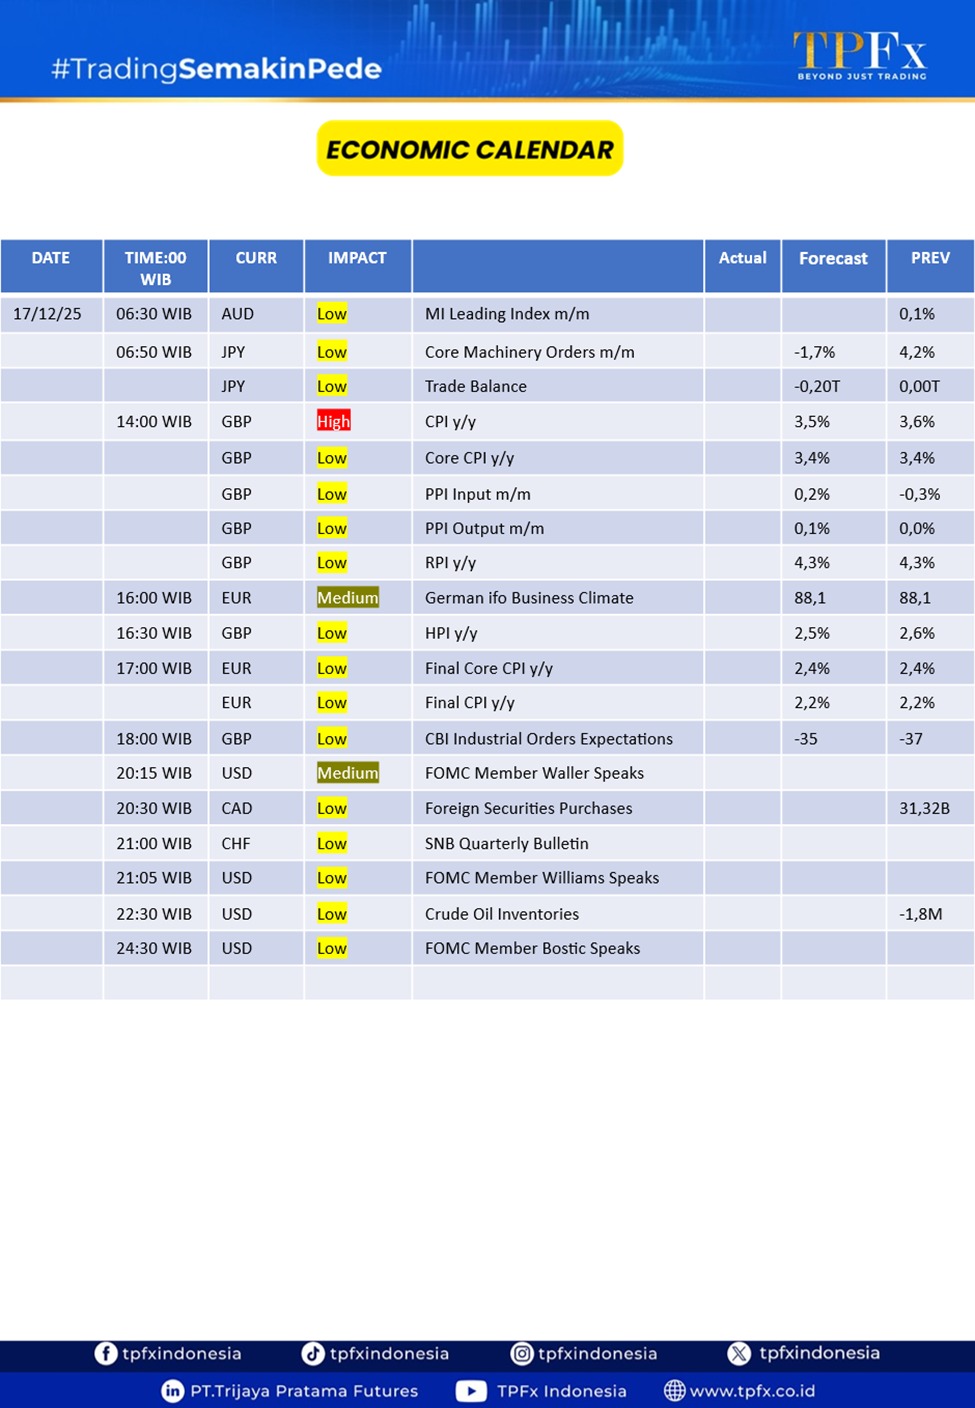
Task: Click the Instagram icon in the footer
Action: tap(522, 1353)
